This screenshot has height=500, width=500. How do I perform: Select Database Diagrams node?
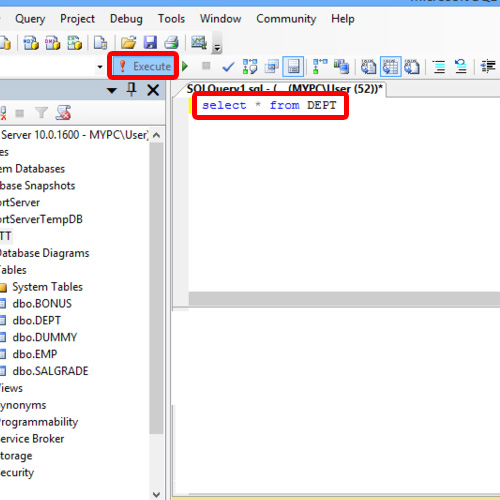(45, 253)
